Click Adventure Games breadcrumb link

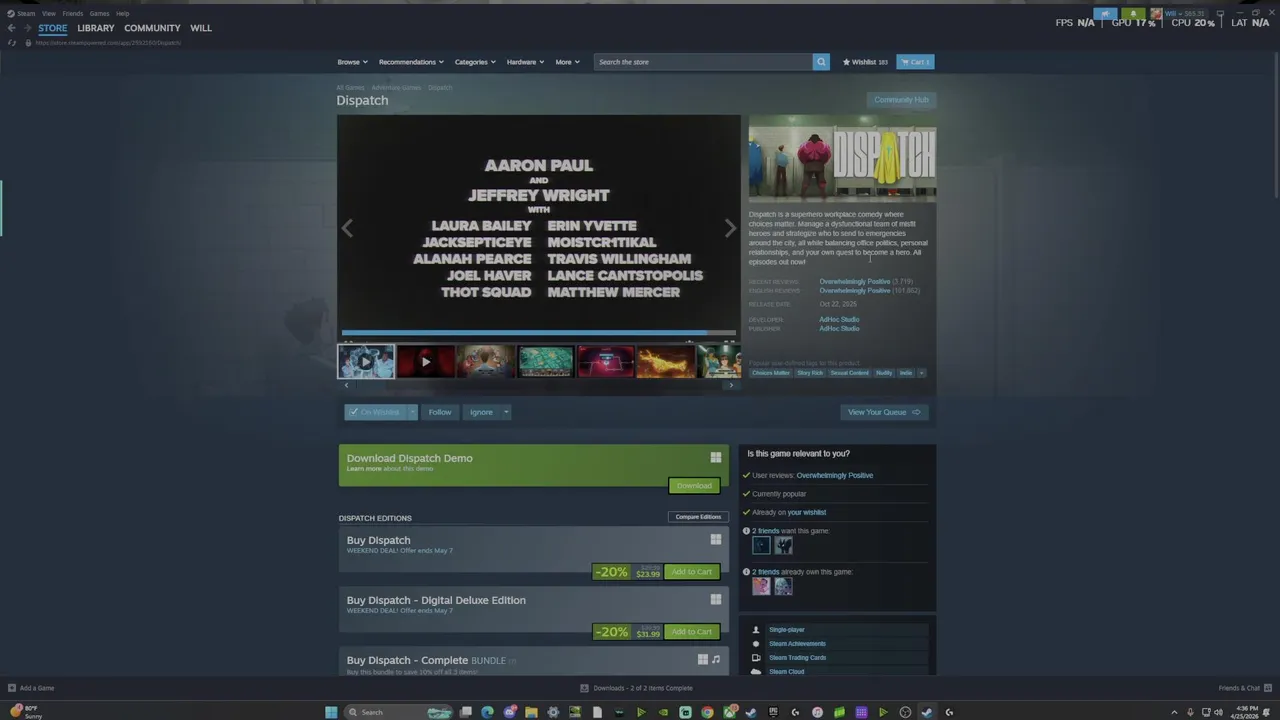coord(396,88)
